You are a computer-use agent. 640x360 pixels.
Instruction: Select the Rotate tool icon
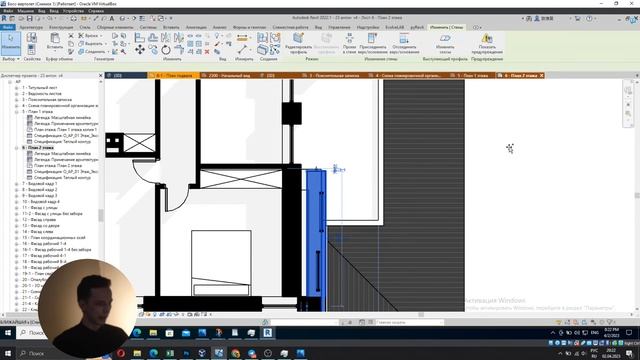pos(166,50)
